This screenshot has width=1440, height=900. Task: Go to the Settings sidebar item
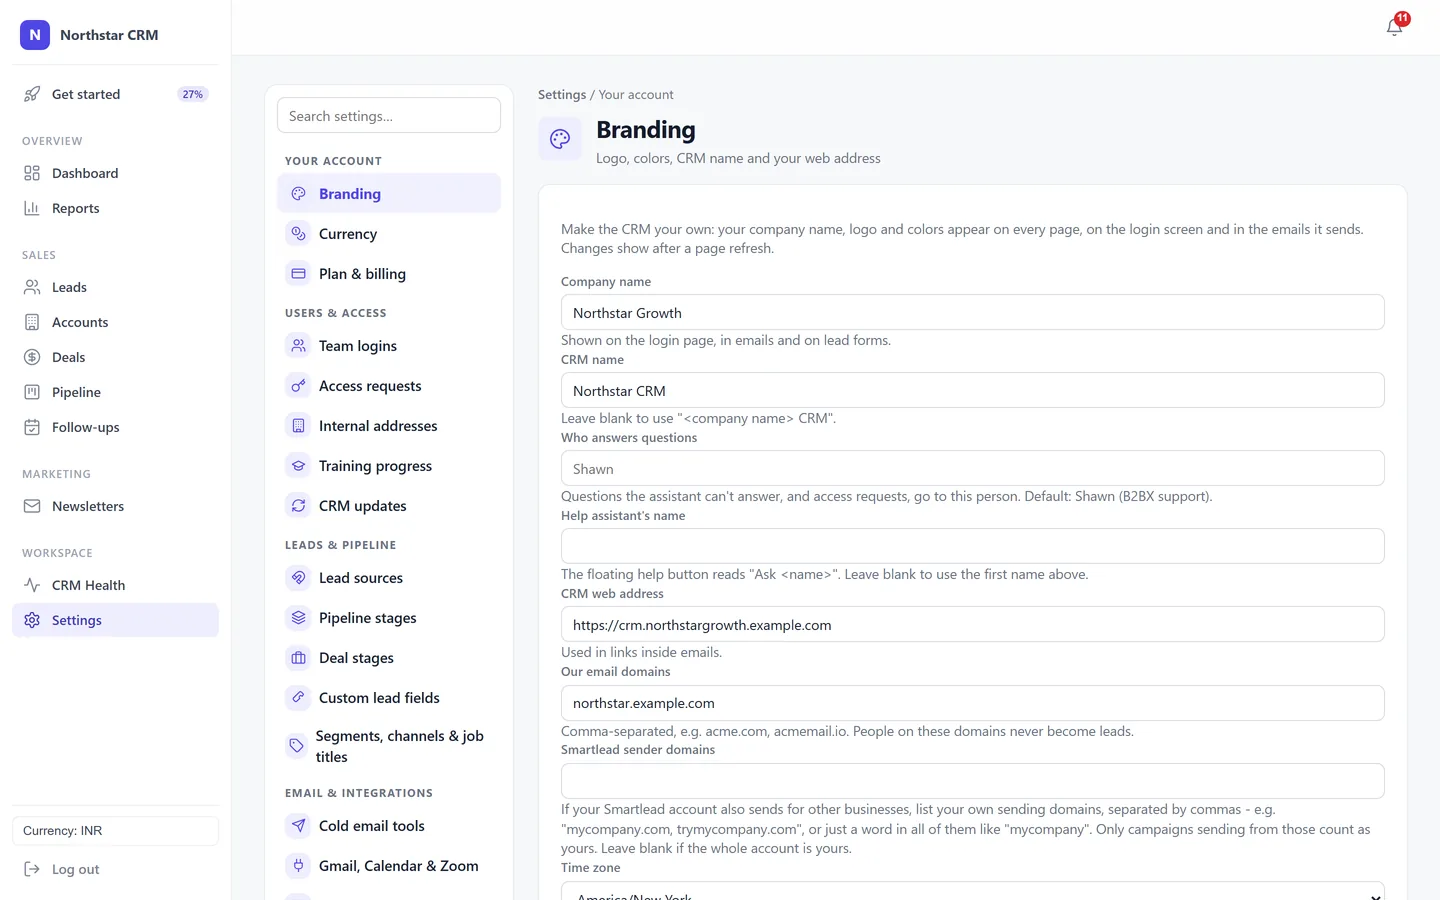click(115, 620)
